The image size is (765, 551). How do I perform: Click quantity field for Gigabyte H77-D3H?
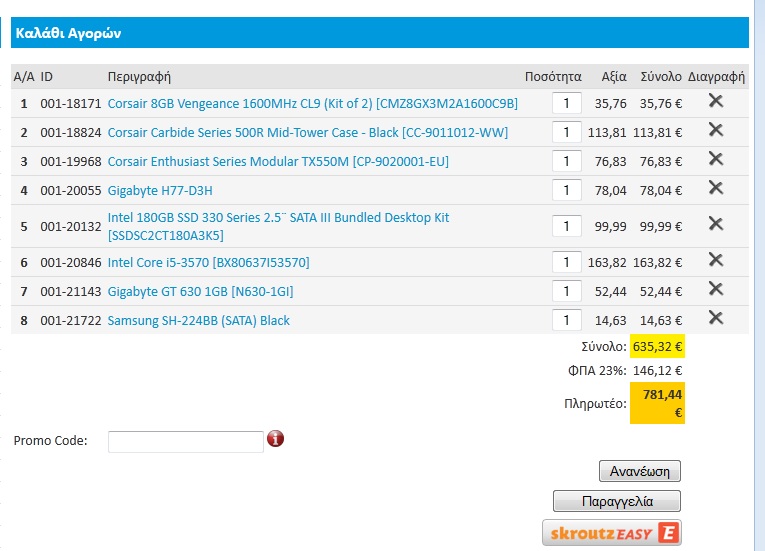coord(566,190)
